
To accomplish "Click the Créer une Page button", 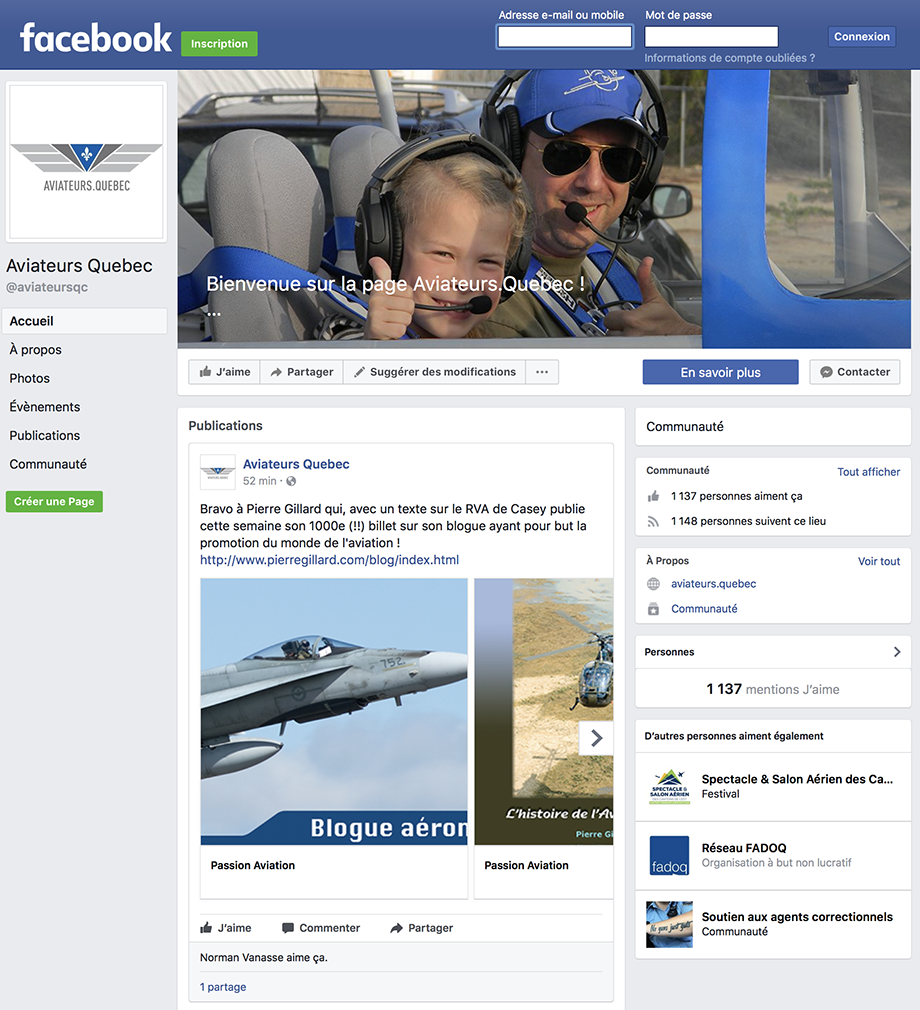I will [54, 502].
